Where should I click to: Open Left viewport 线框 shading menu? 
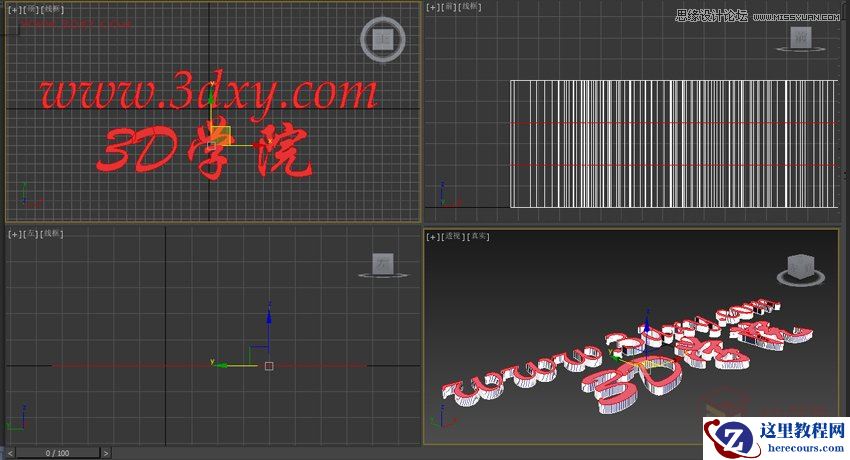pyautogui.click(x=53, y=234)
